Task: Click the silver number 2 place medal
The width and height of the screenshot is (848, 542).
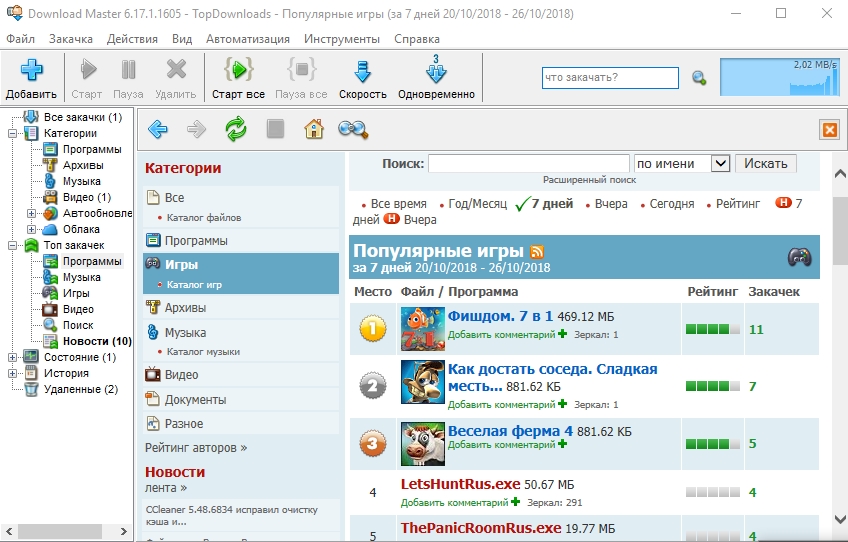Action: click(373, 386)
